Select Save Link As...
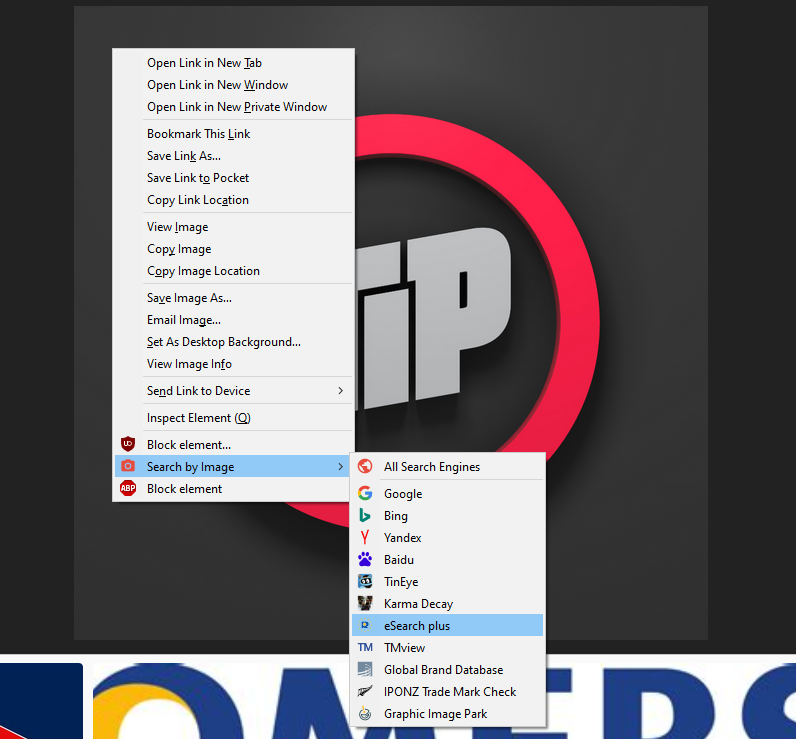This screenshot has height=739, width=796. [x=233, y=156]
